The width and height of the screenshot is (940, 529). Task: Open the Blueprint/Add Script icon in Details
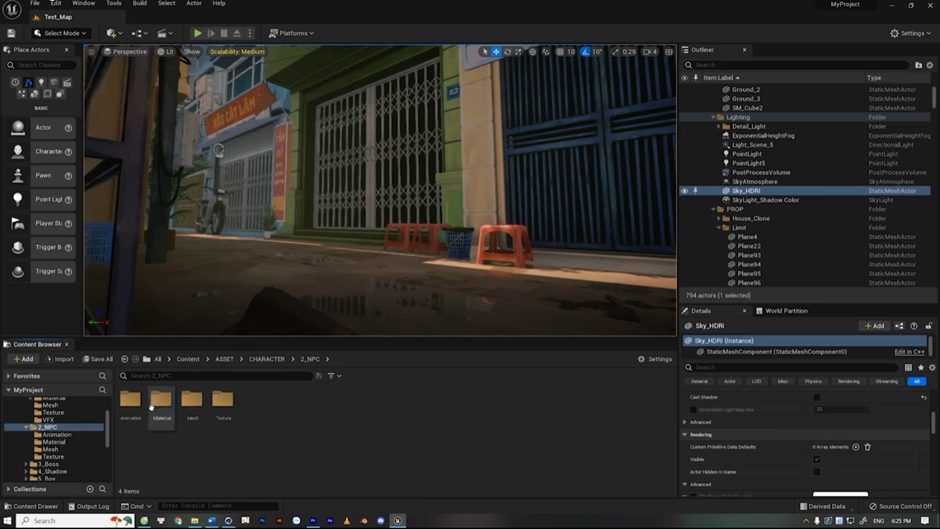pos(899,326)
